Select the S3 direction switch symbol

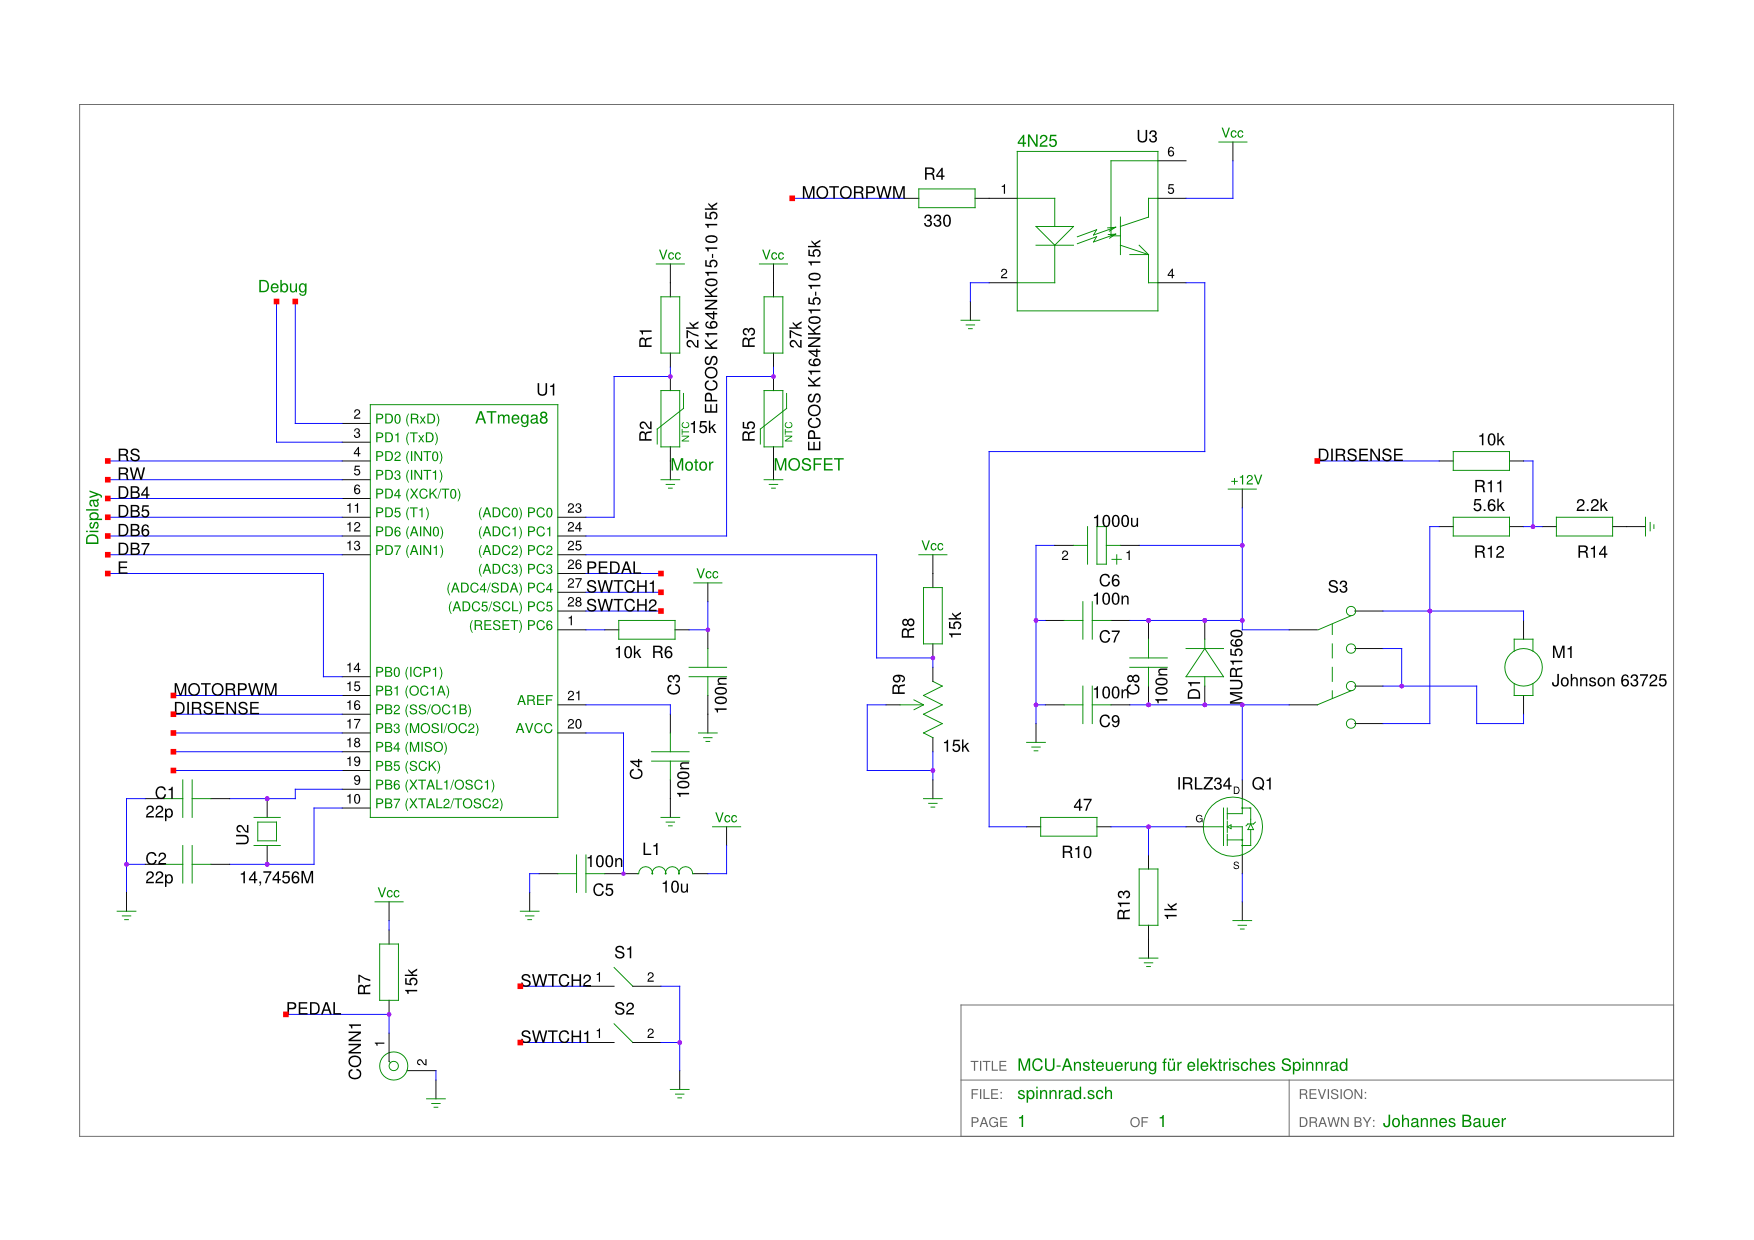click(x=1340, y=666)
